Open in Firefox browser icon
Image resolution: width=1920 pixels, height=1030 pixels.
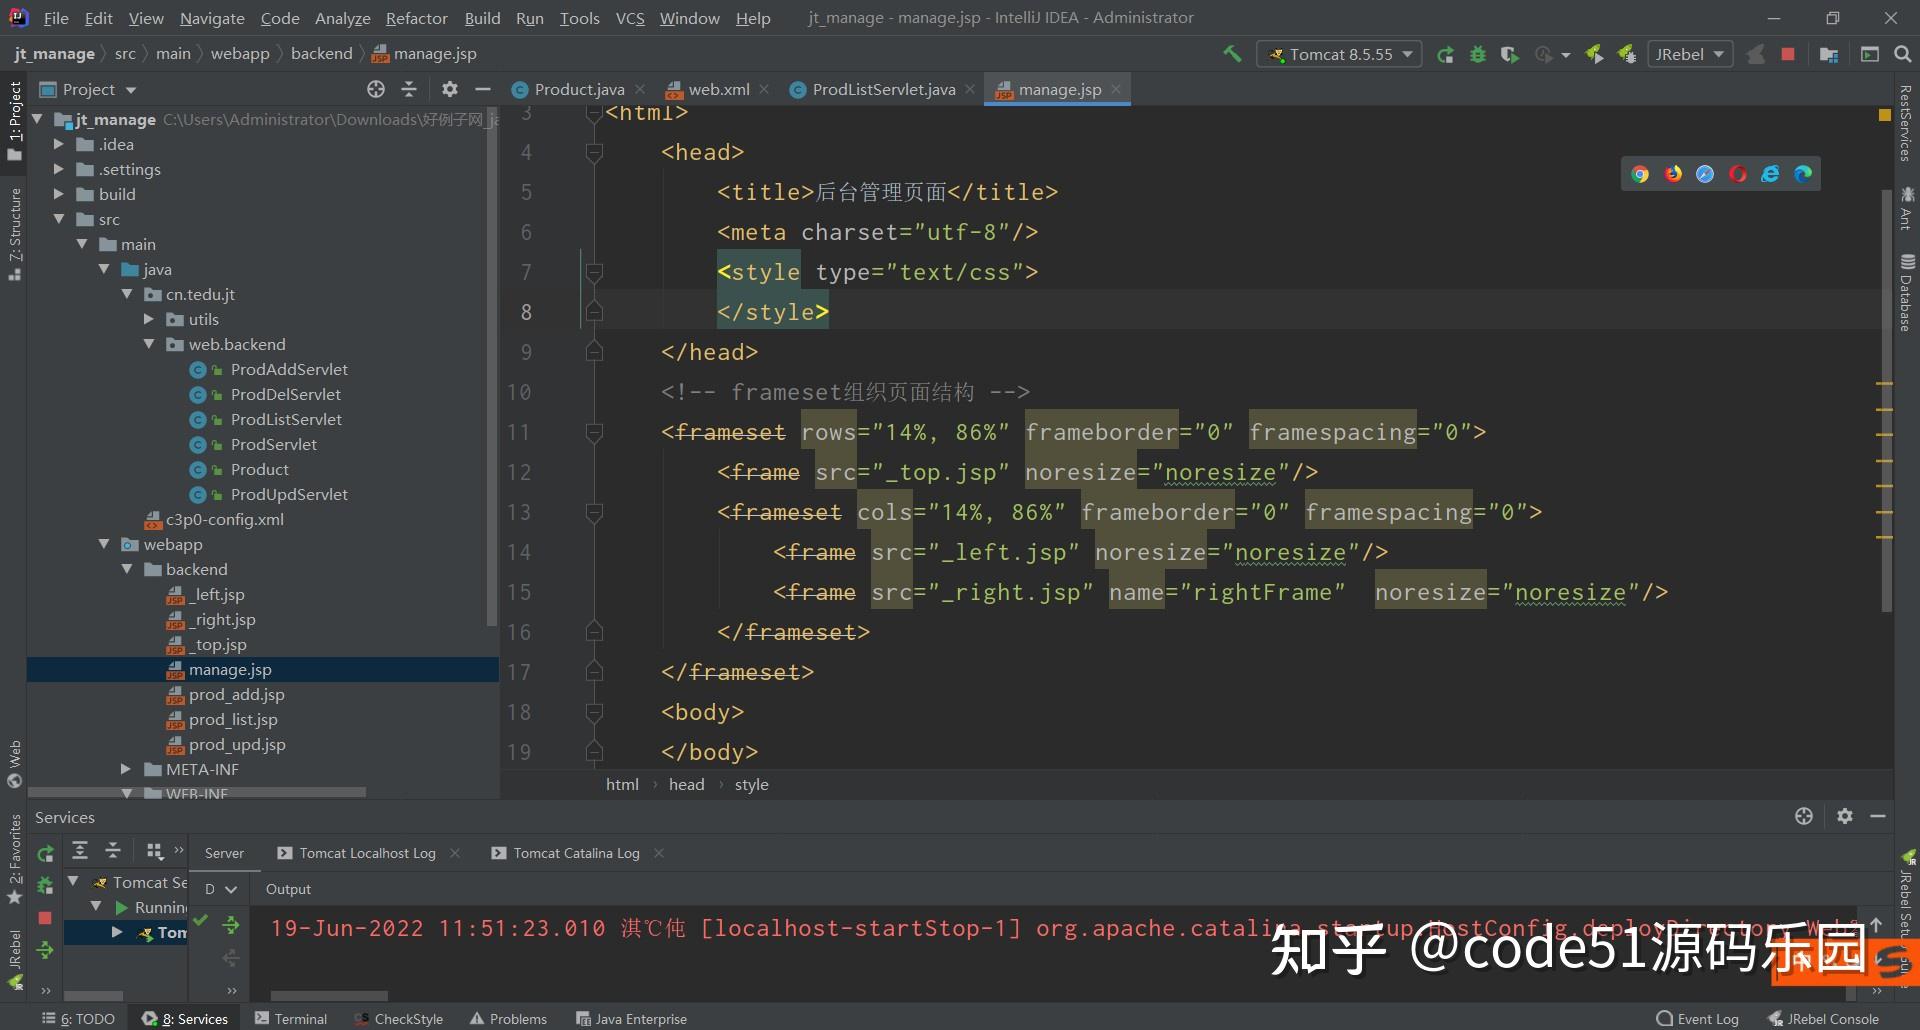coord(1673,174)
